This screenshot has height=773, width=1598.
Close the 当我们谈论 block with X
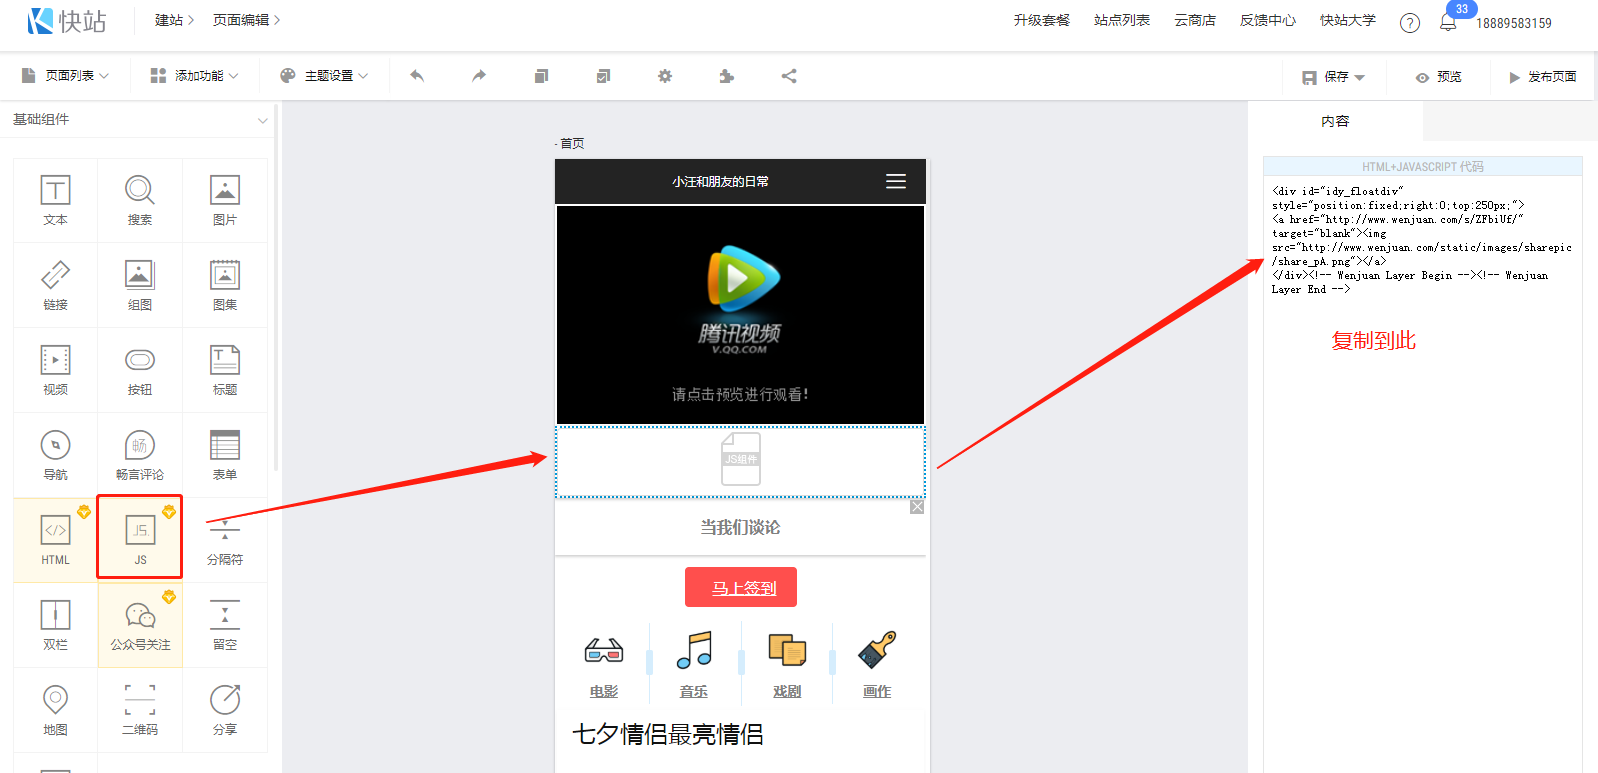coord(917,507)
